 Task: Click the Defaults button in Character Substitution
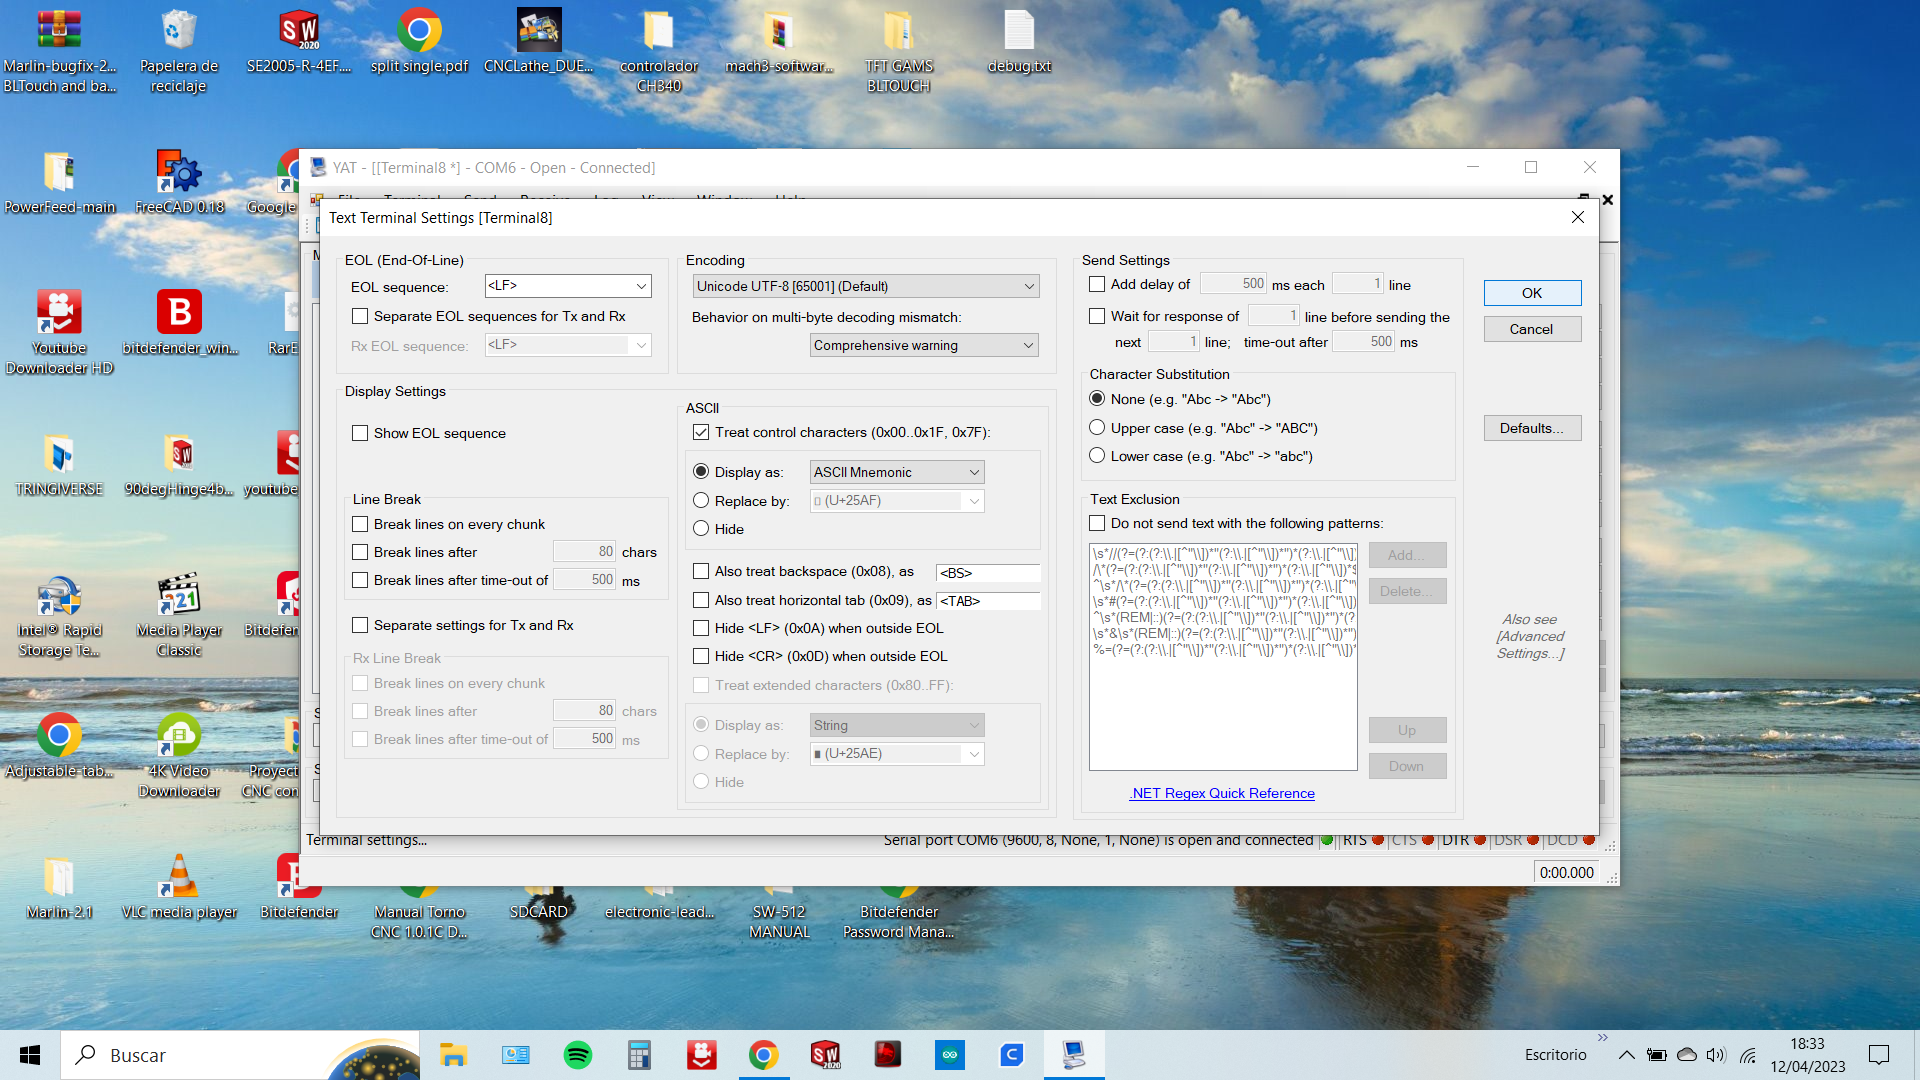pyautogui.click(x=1531, y=426)
